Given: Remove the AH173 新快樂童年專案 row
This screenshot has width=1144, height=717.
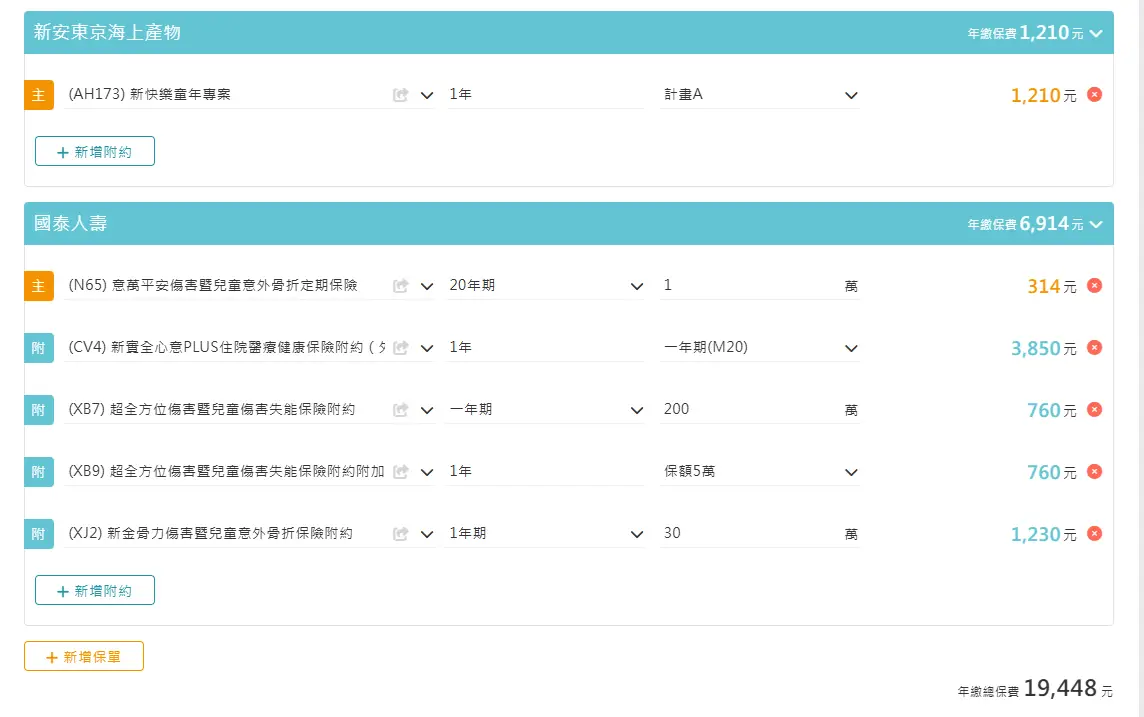Looking at the screenshot, I should tap(1094, 95).
